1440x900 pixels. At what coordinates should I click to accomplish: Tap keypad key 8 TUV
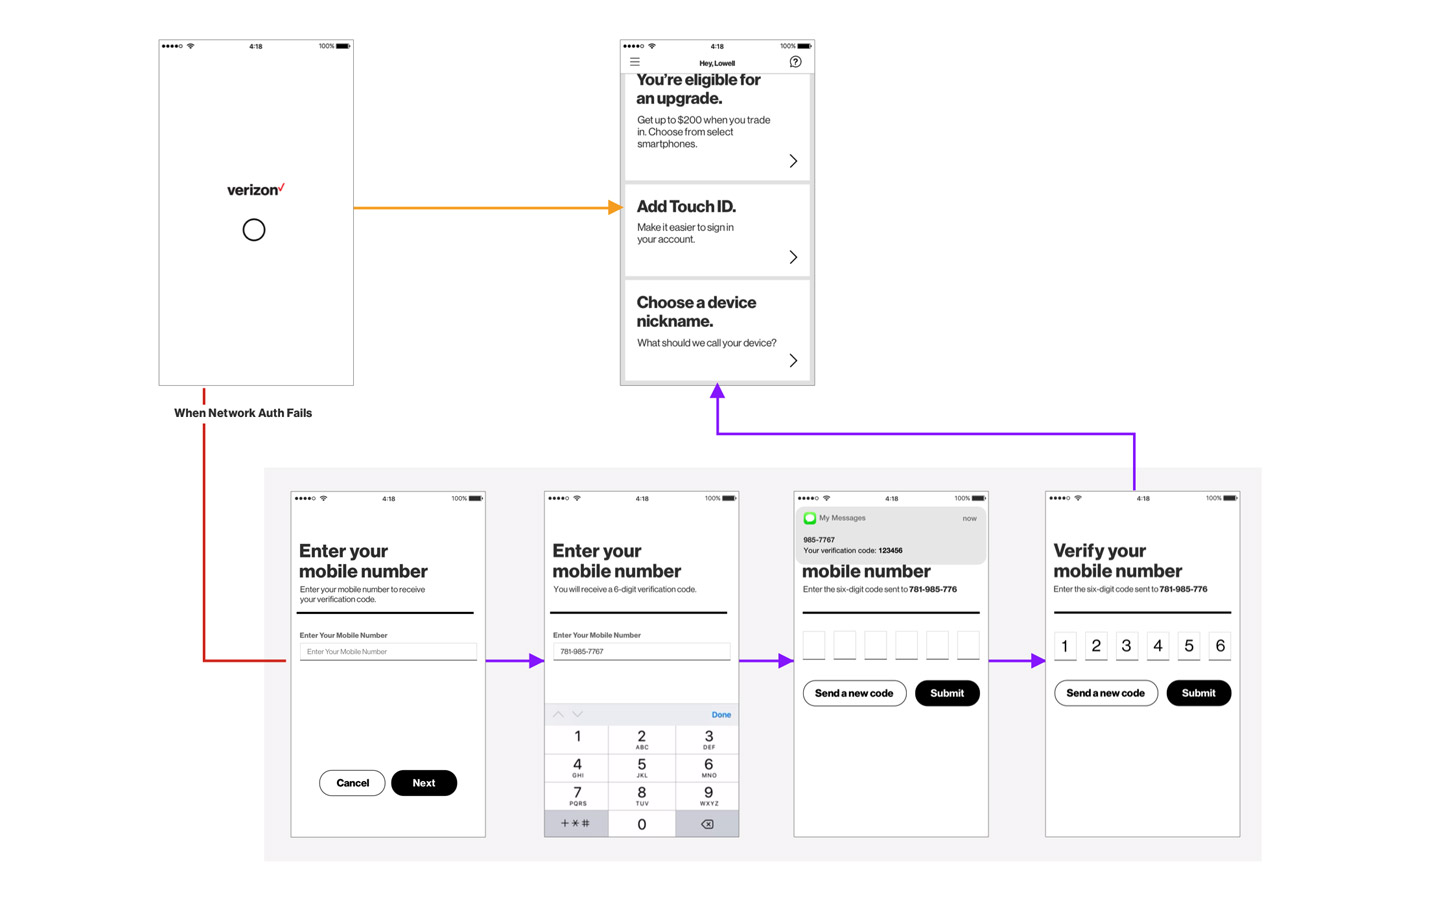click(642, 796)
